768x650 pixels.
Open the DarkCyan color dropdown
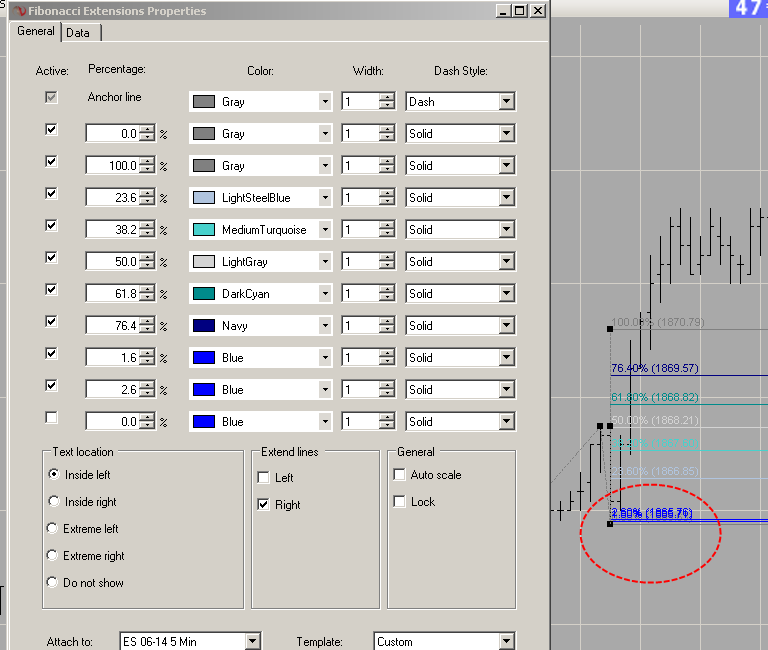point(325,294)
